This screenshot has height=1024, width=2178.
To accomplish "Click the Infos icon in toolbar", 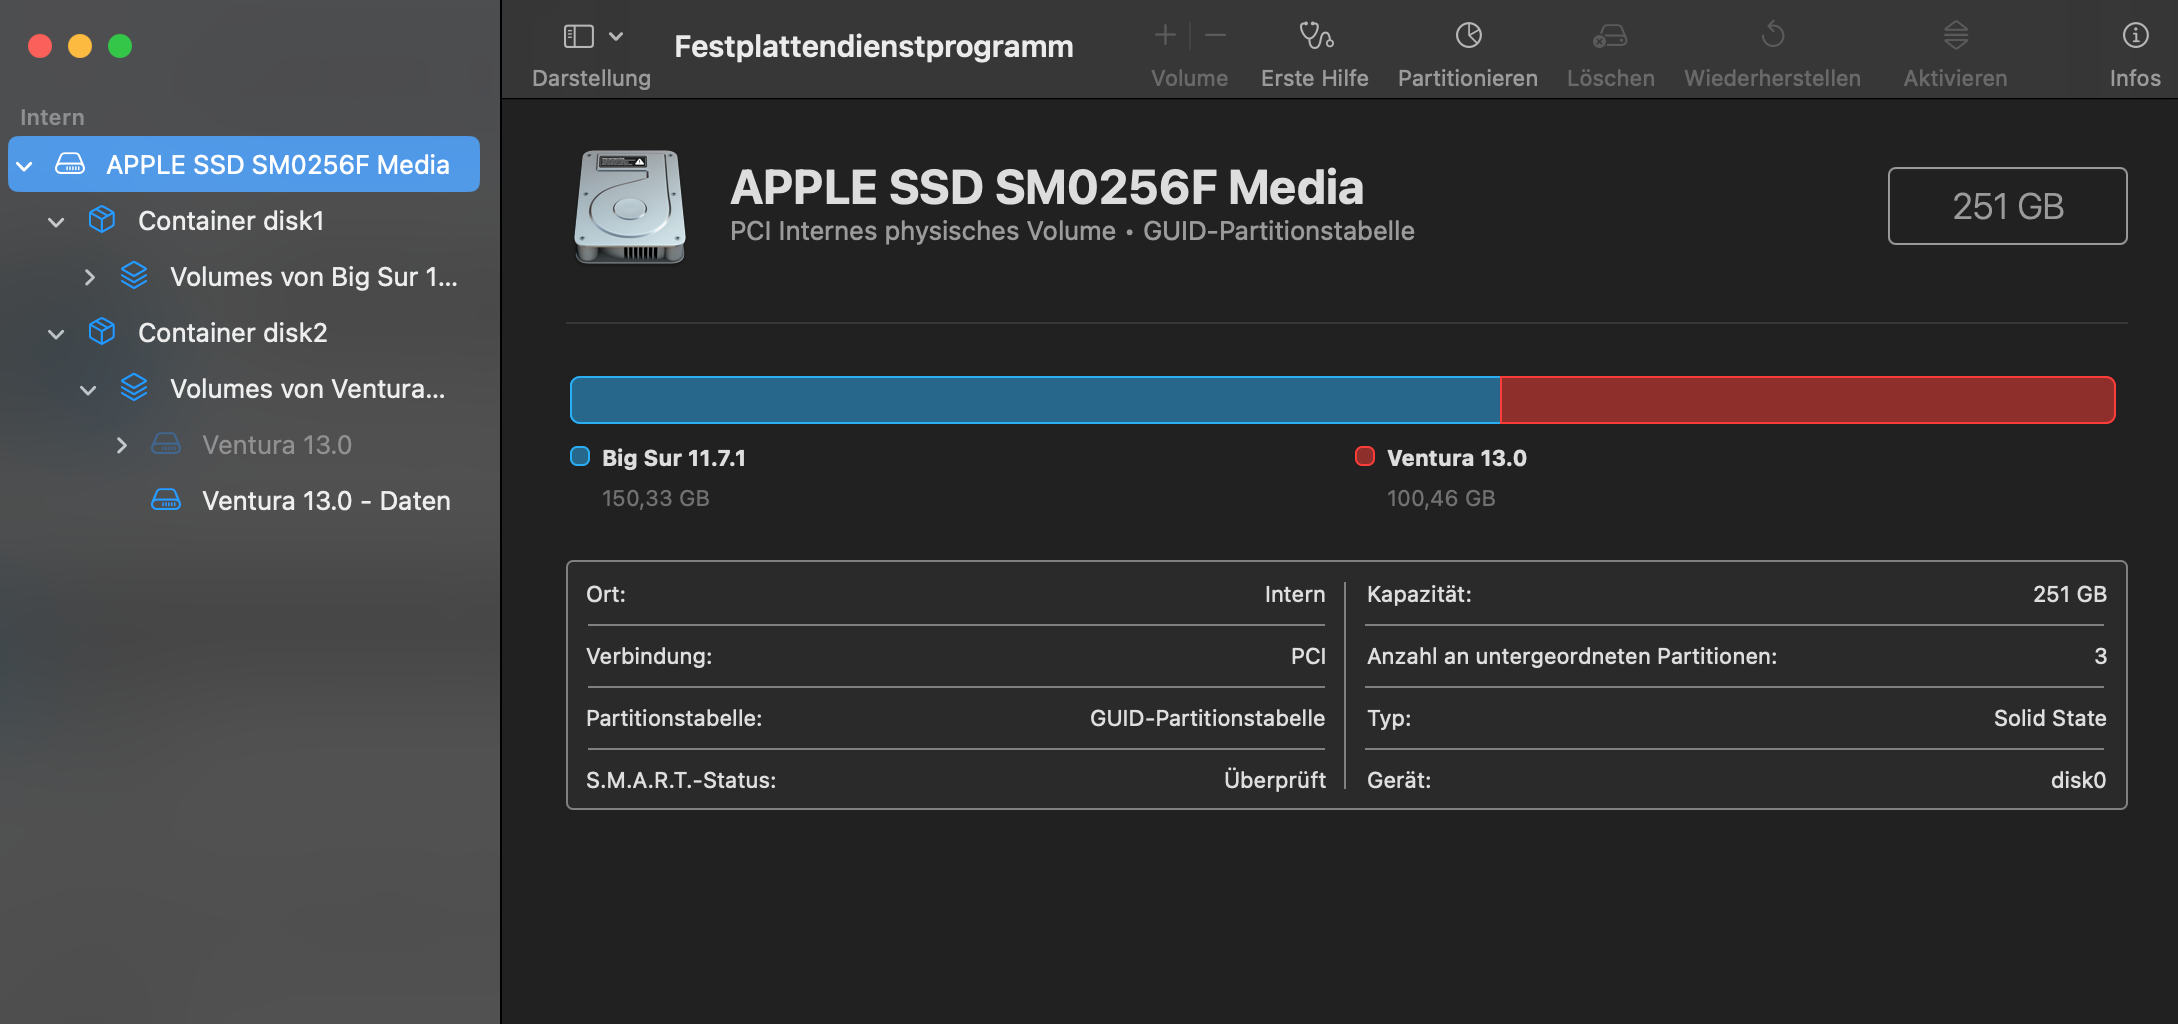I will pyautogui.click(x=2135, y=37).
